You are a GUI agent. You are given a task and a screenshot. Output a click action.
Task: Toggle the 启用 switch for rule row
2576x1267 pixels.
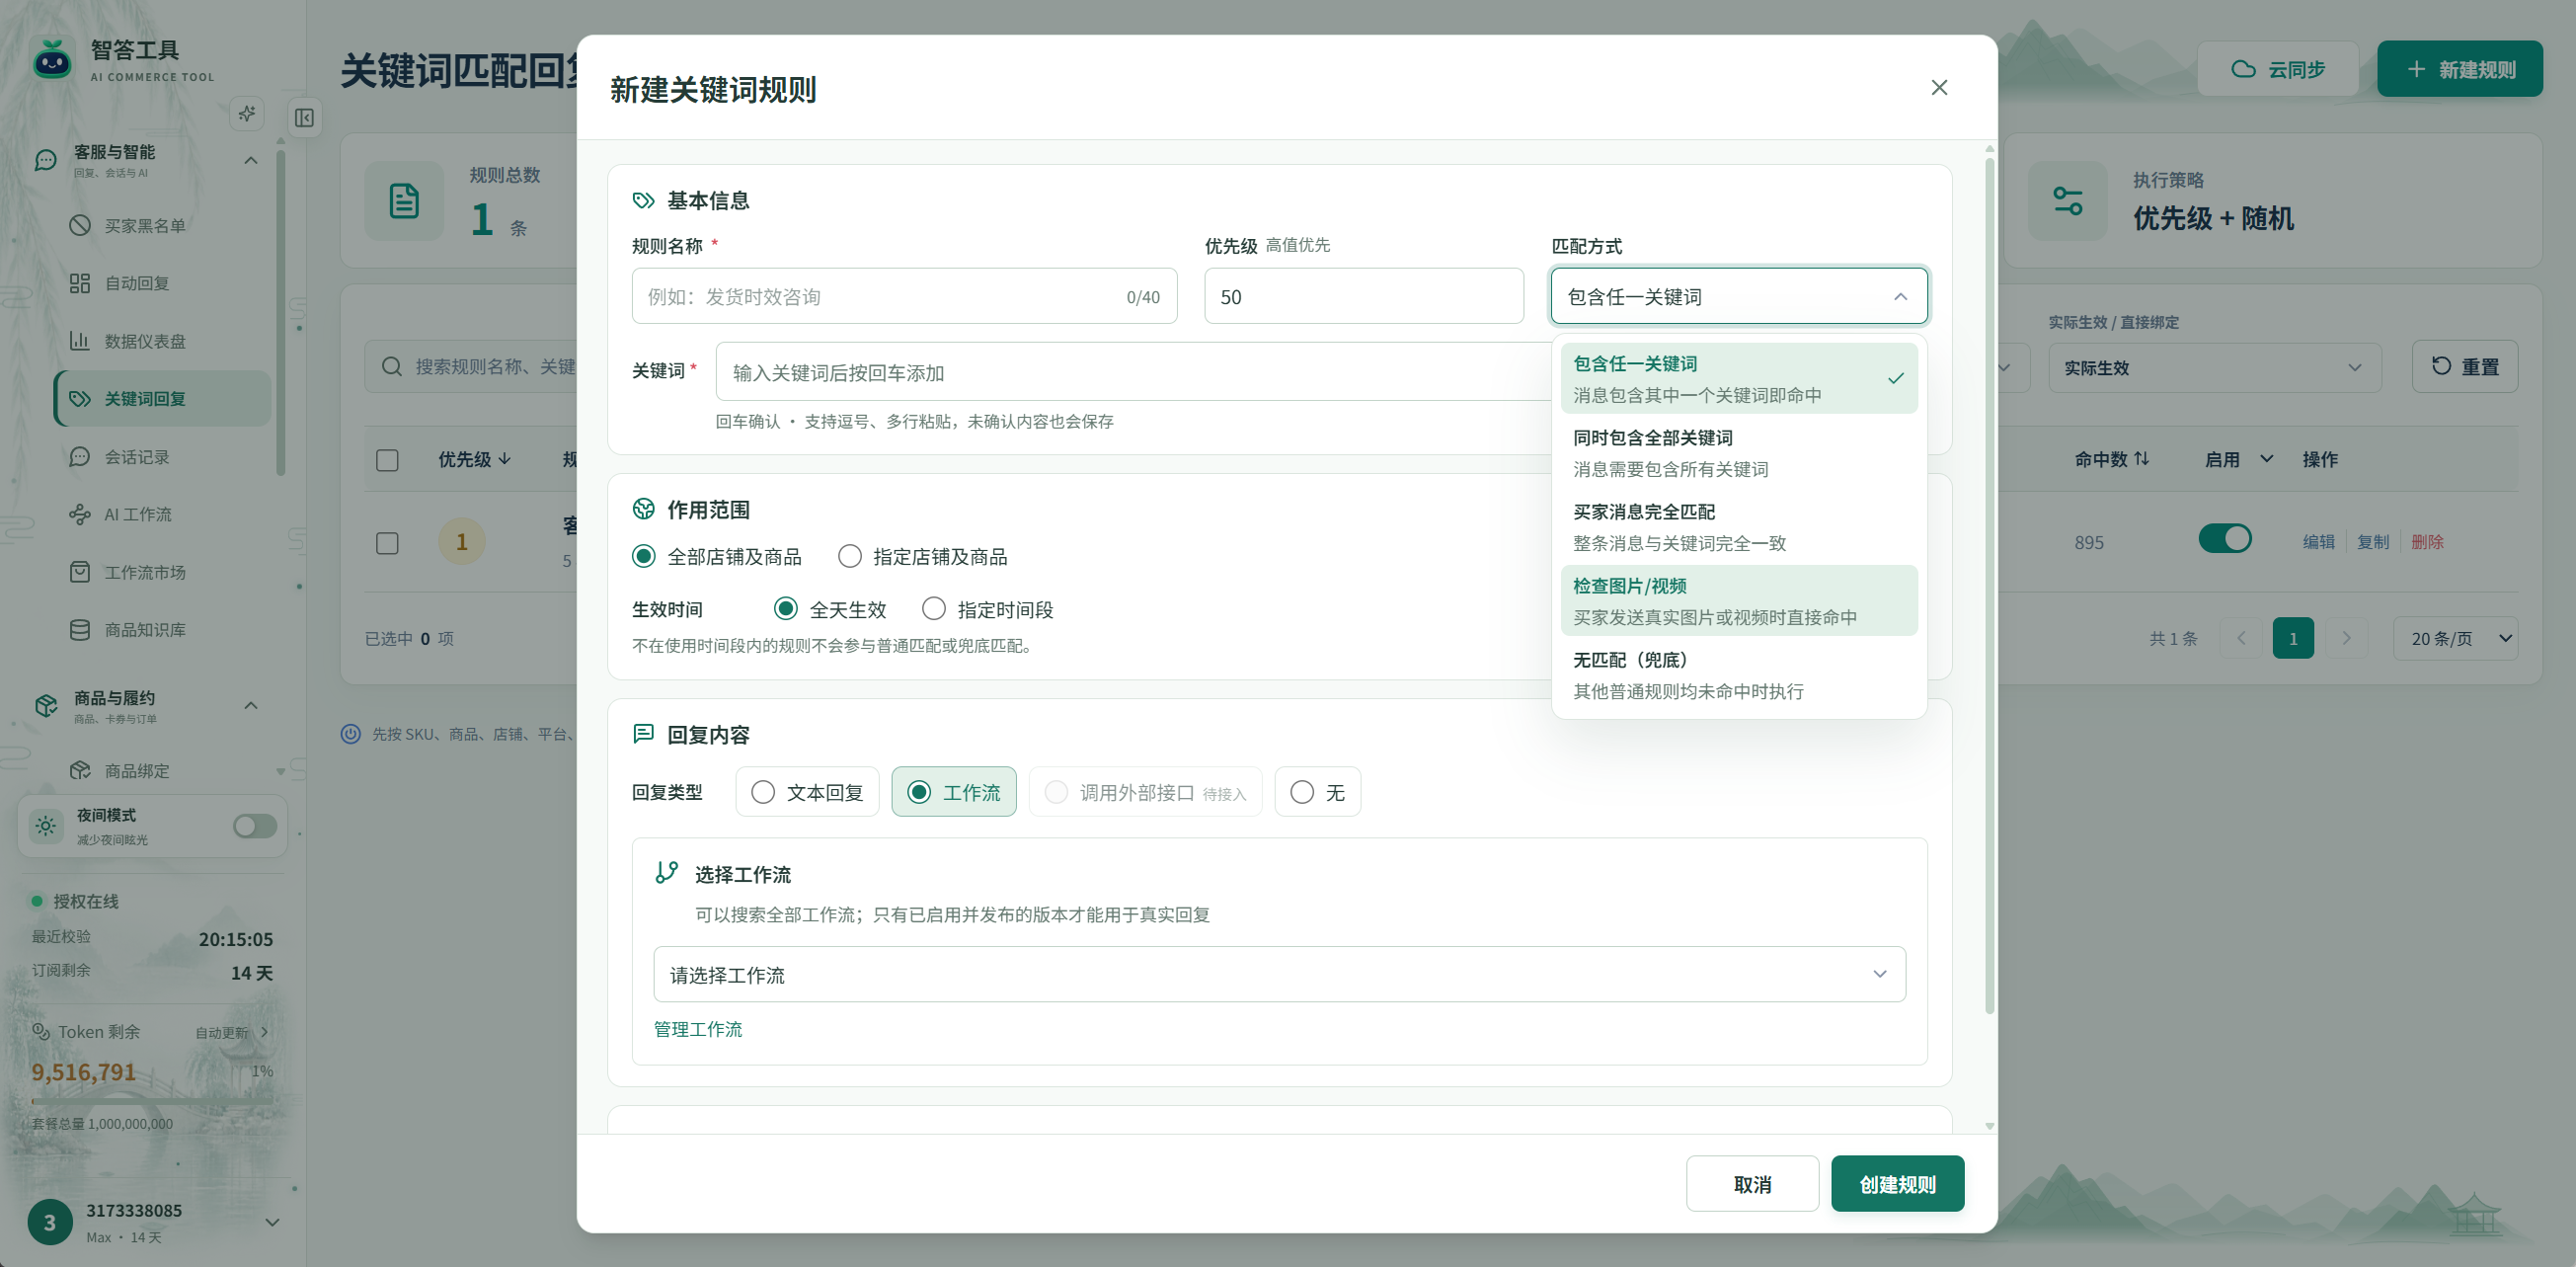pos(2224,539)
